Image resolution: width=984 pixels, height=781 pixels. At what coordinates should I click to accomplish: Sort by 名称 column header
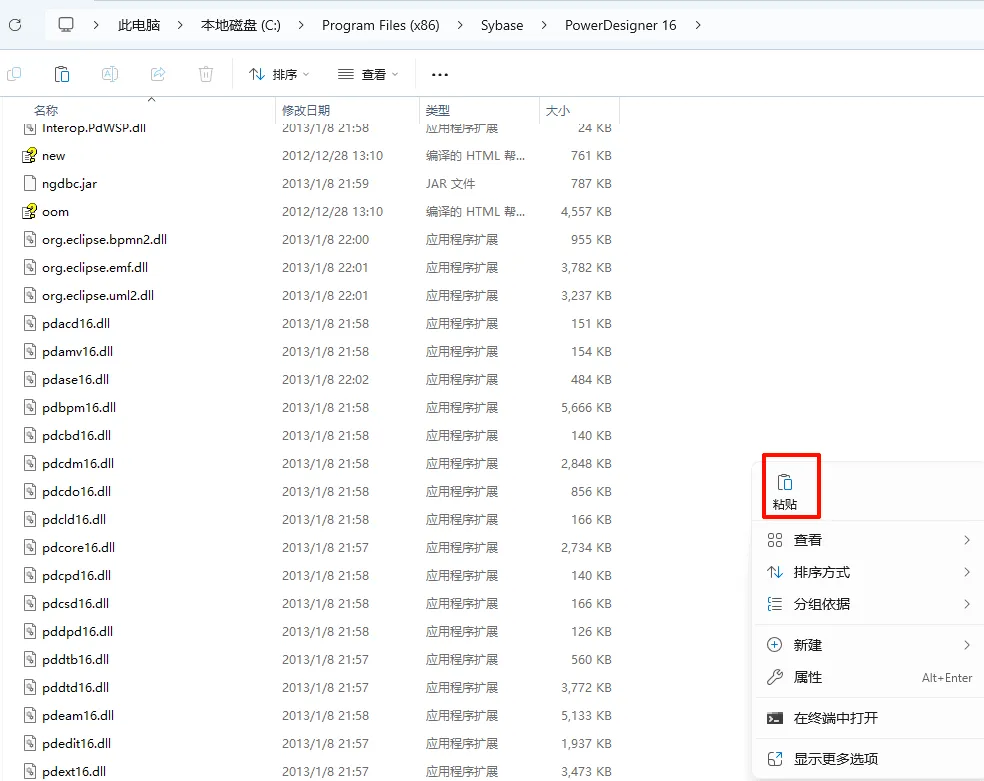point(46,110)
